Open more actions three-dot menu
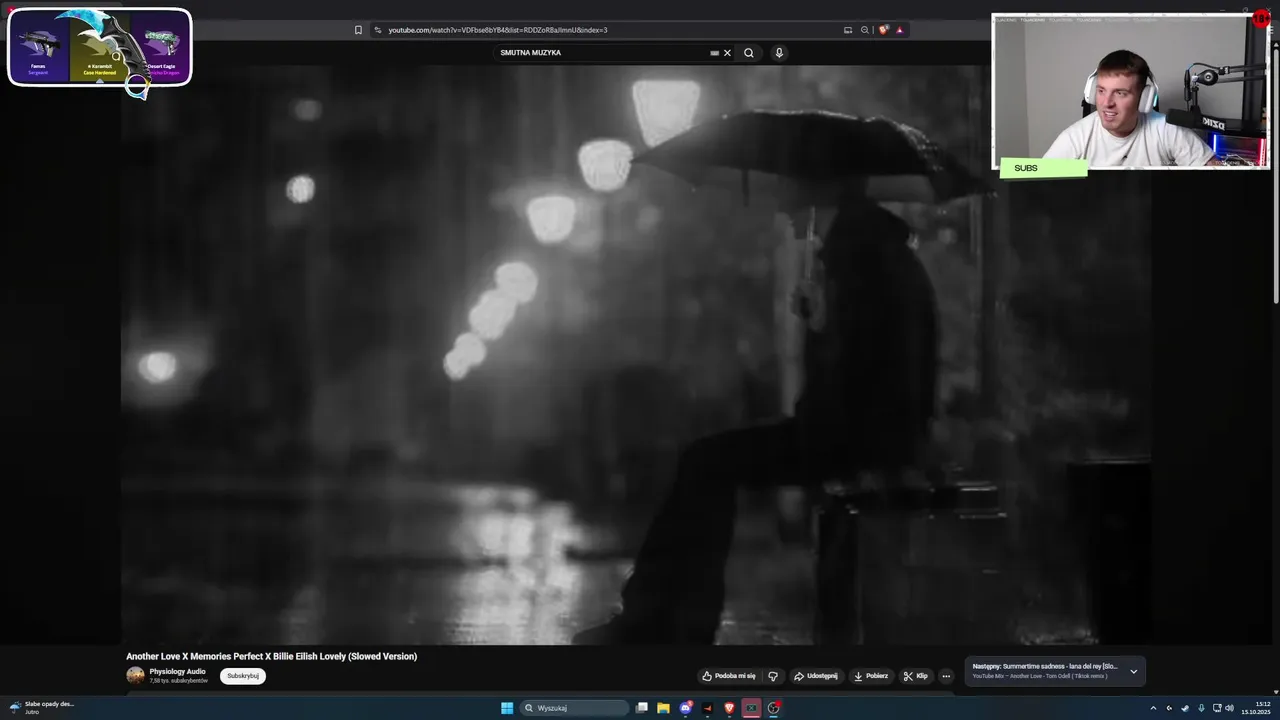This screenshot has width=1280, height=720. [x=946, y=676]
